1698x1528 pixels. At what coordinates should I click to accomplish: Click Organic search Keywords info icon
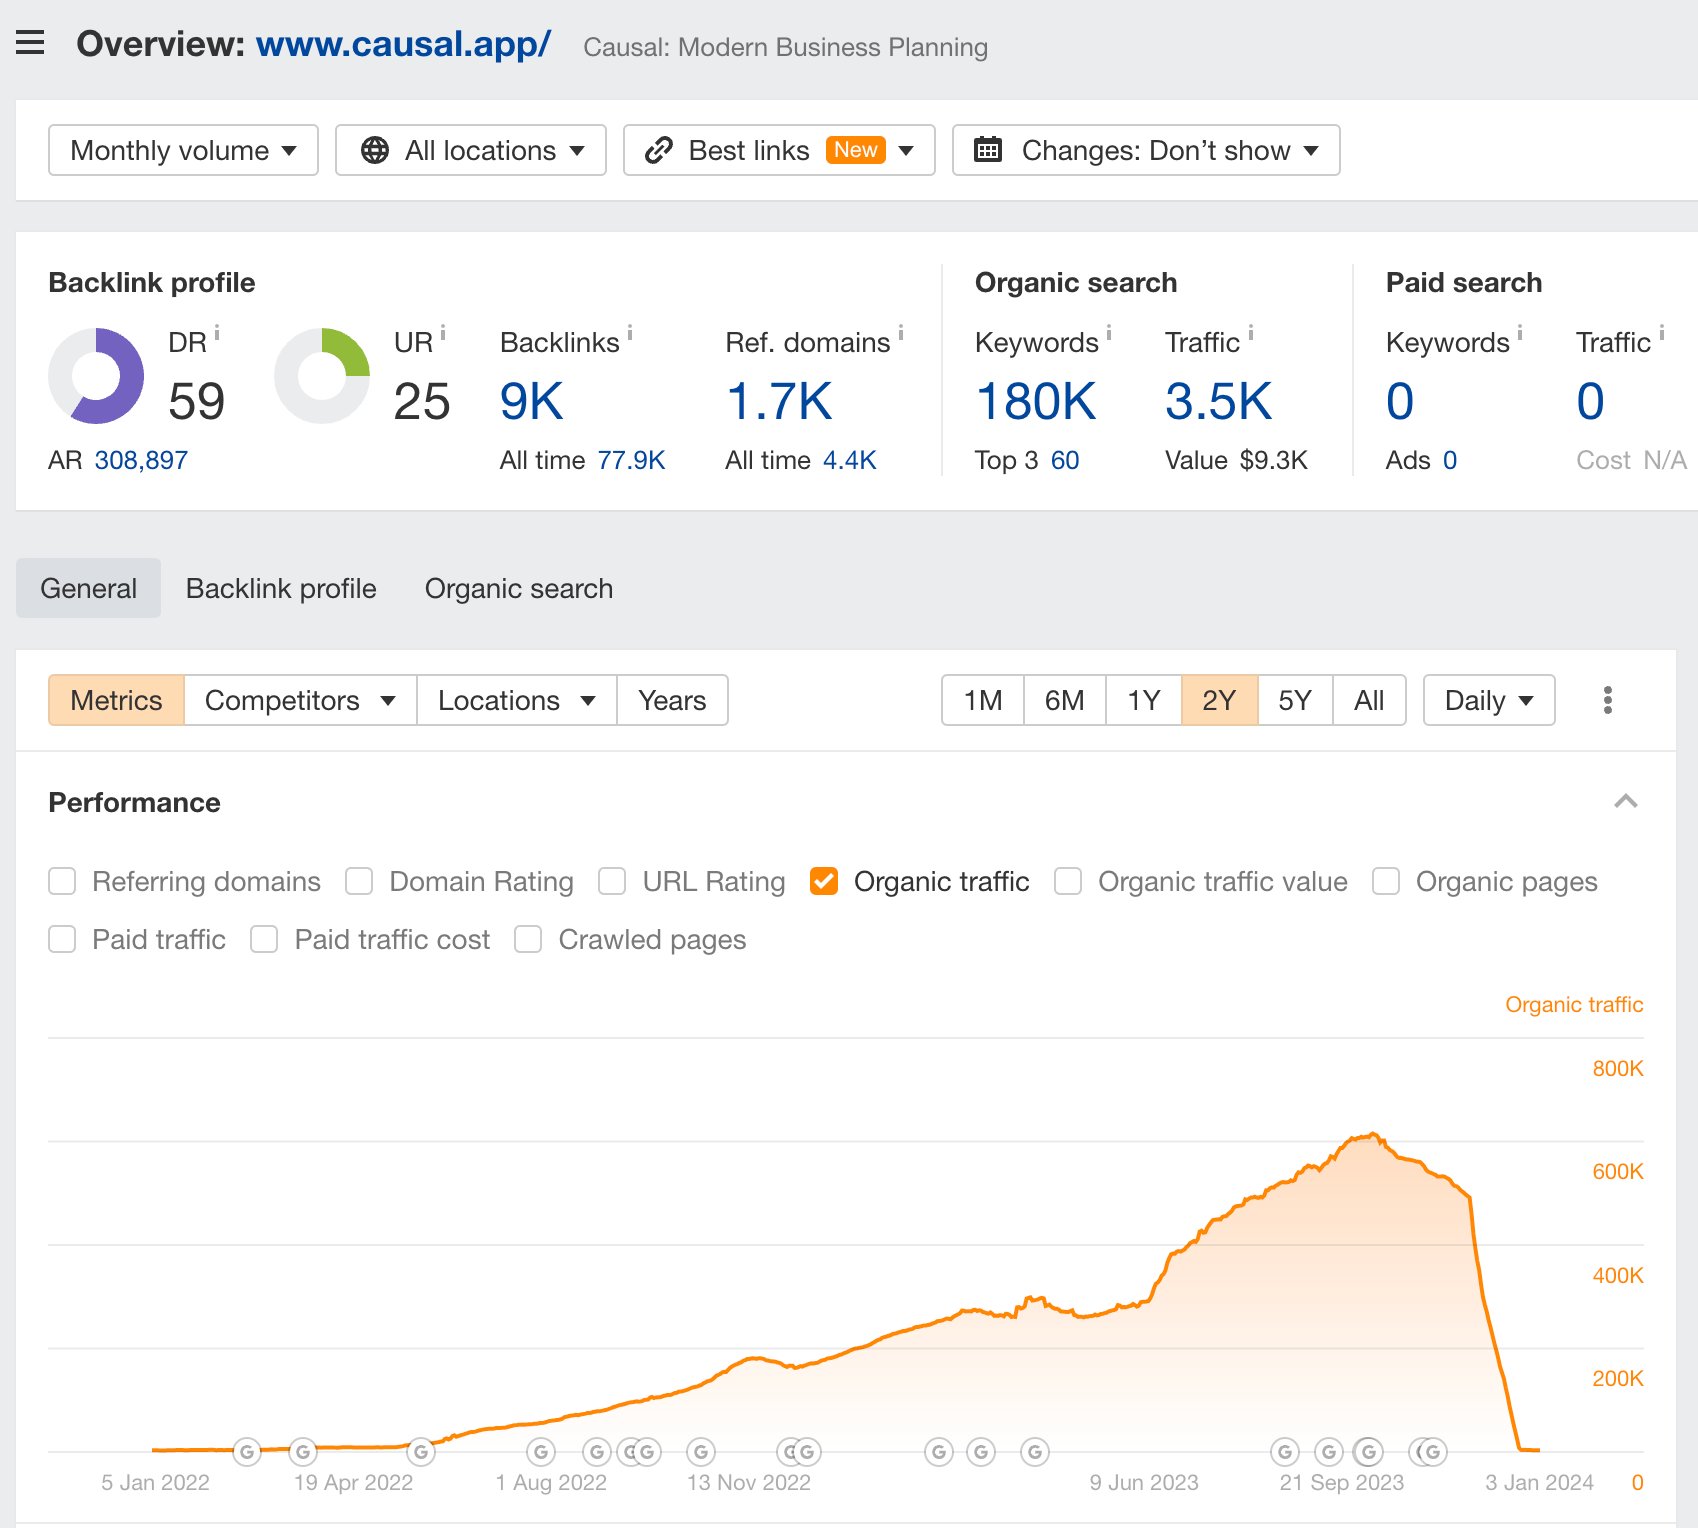(x=1109, y=332)
